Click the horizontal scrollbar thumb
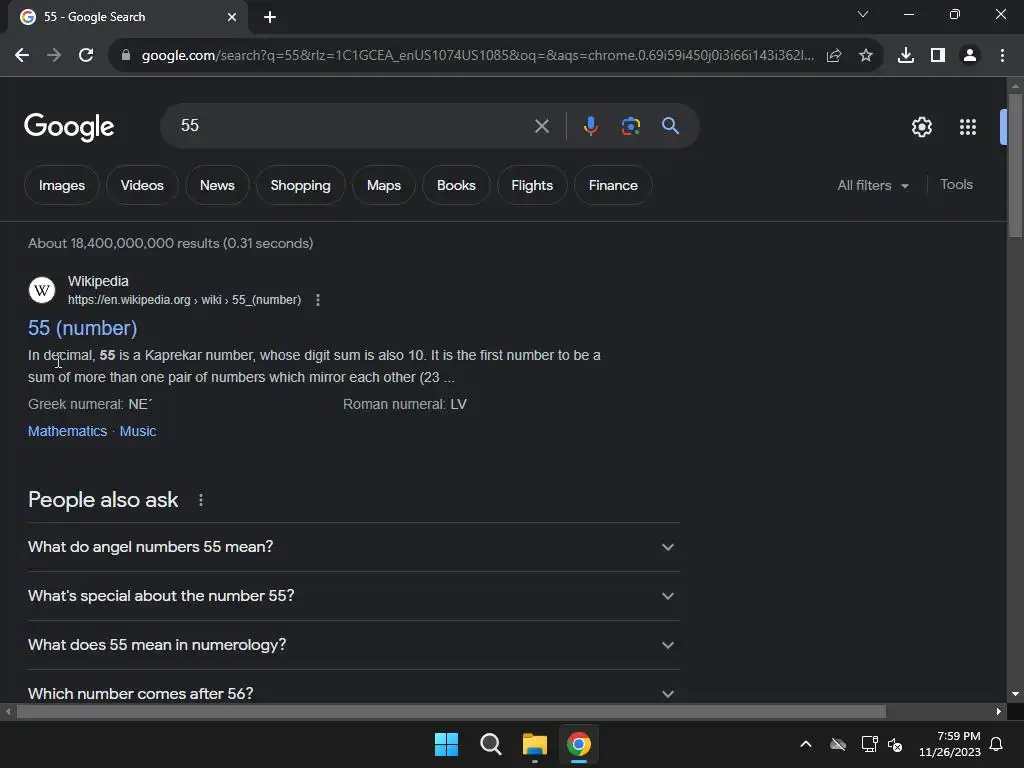The width and height of the screenshot is (1024, 768). point(451,711)
